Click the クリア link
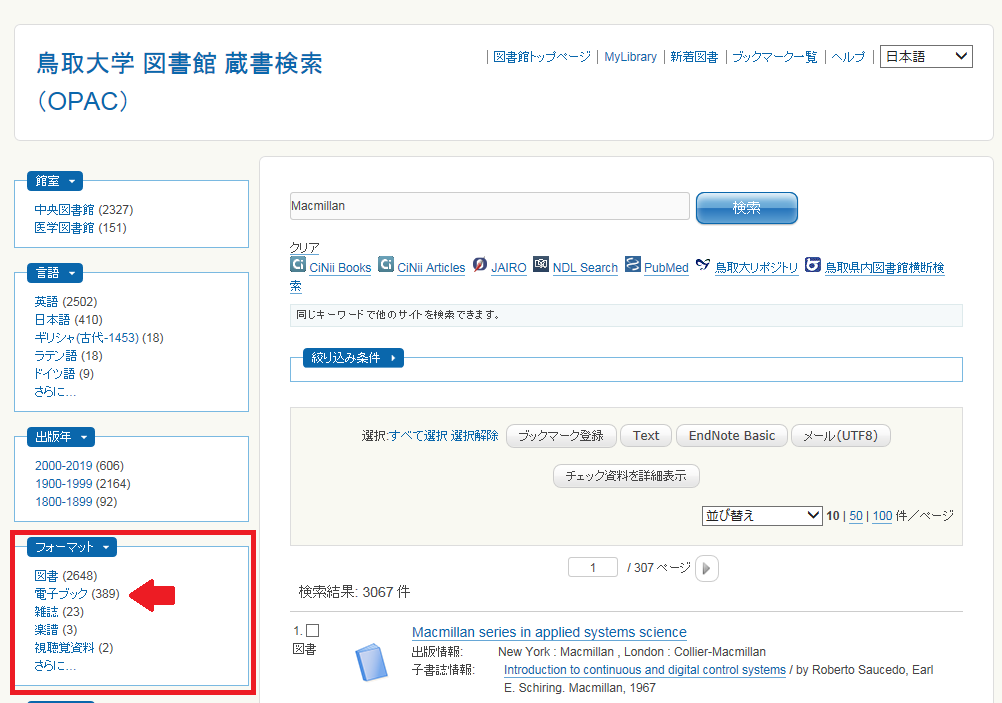This screenshot has height=703, width=1002. 304,247
